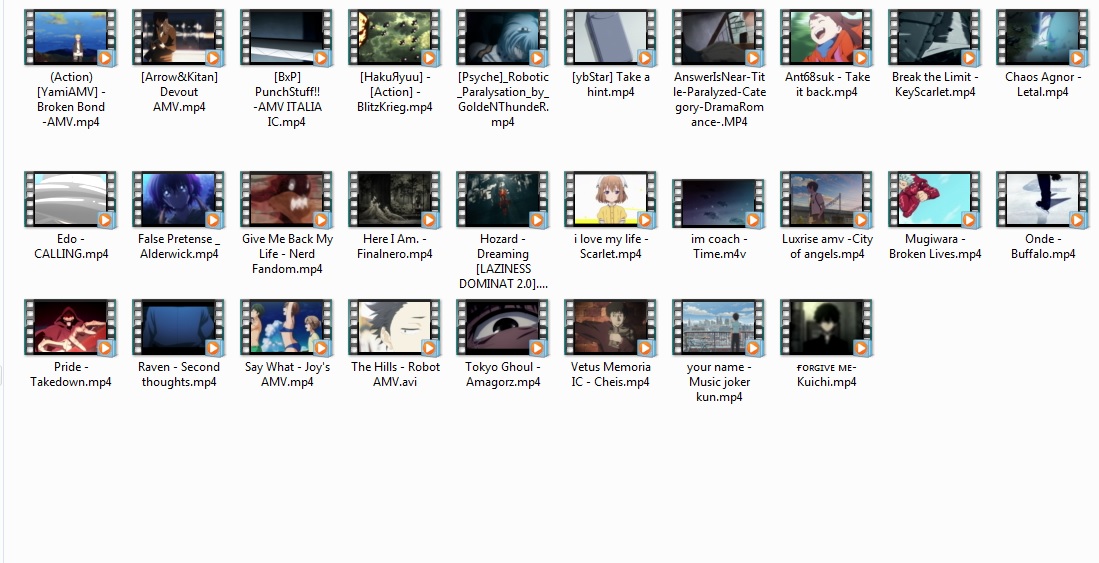Select The Hills - Robot AMV.avi icon
Image resolution: width=1099 pixels, height=563 pixels.
394,328
